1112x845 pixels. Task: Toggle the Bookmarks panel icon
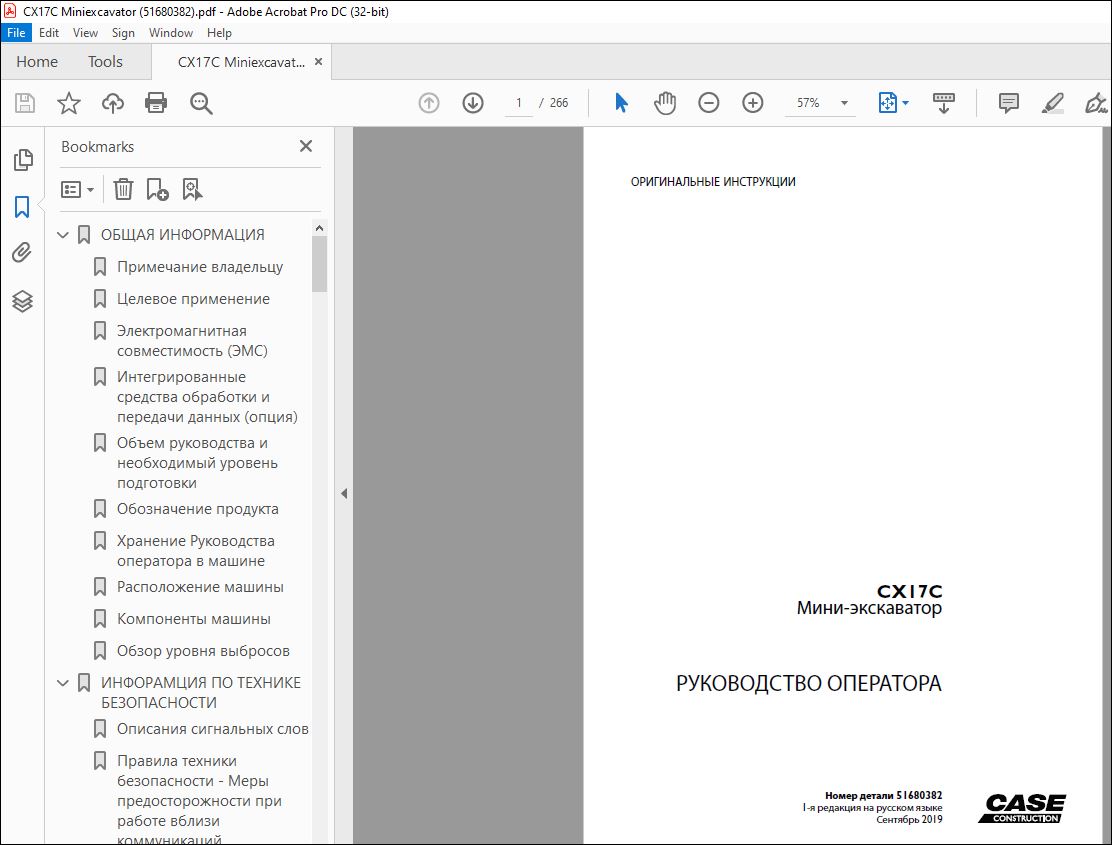(x=22, y=207)
